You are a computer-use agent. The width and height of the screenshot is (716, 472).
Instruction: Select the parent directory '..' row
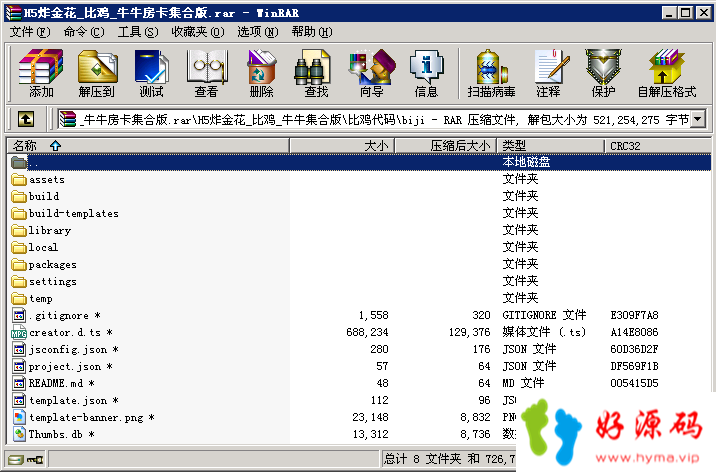pyautogui.click(x=359, y=162)
